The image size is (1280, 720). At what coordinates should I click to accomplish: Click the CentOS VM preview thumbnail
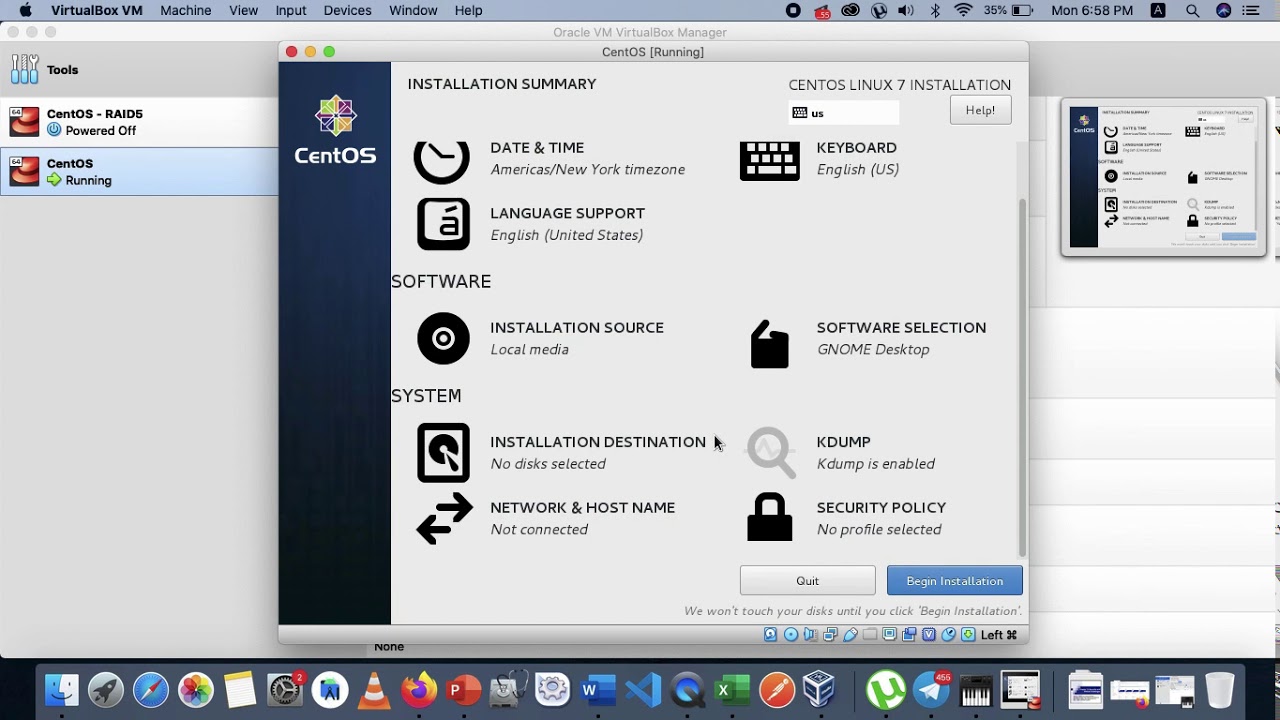click(x=1164, y=177)
